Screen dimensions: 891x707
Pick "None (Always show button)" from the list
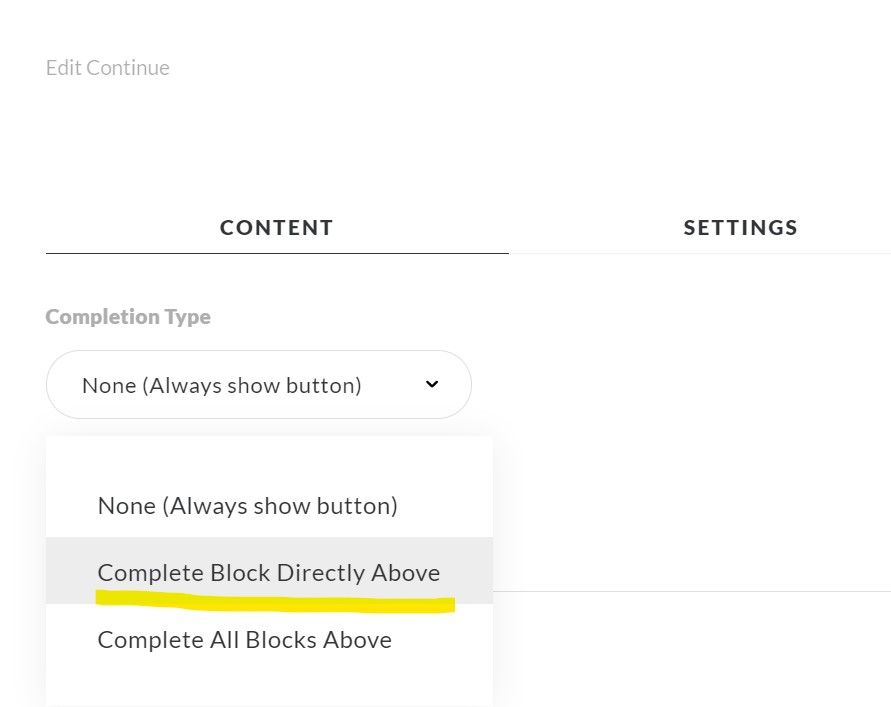pos(247,506)
